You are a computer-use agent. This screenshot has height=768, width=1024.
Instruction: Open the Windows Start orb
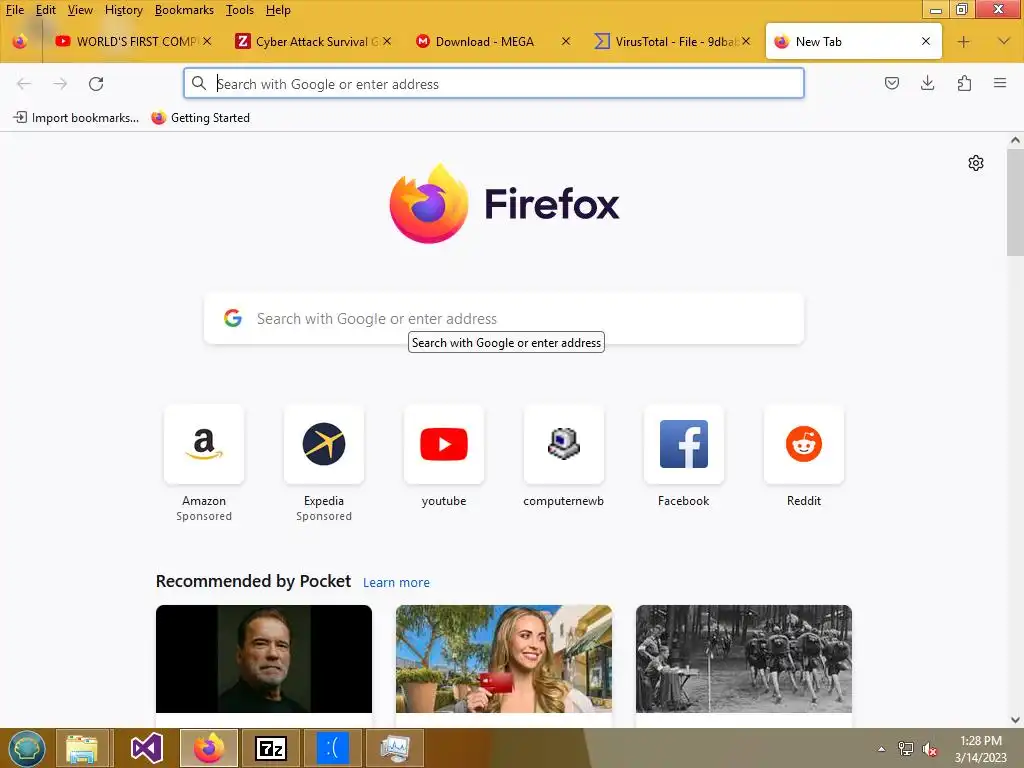pos(27,748)
